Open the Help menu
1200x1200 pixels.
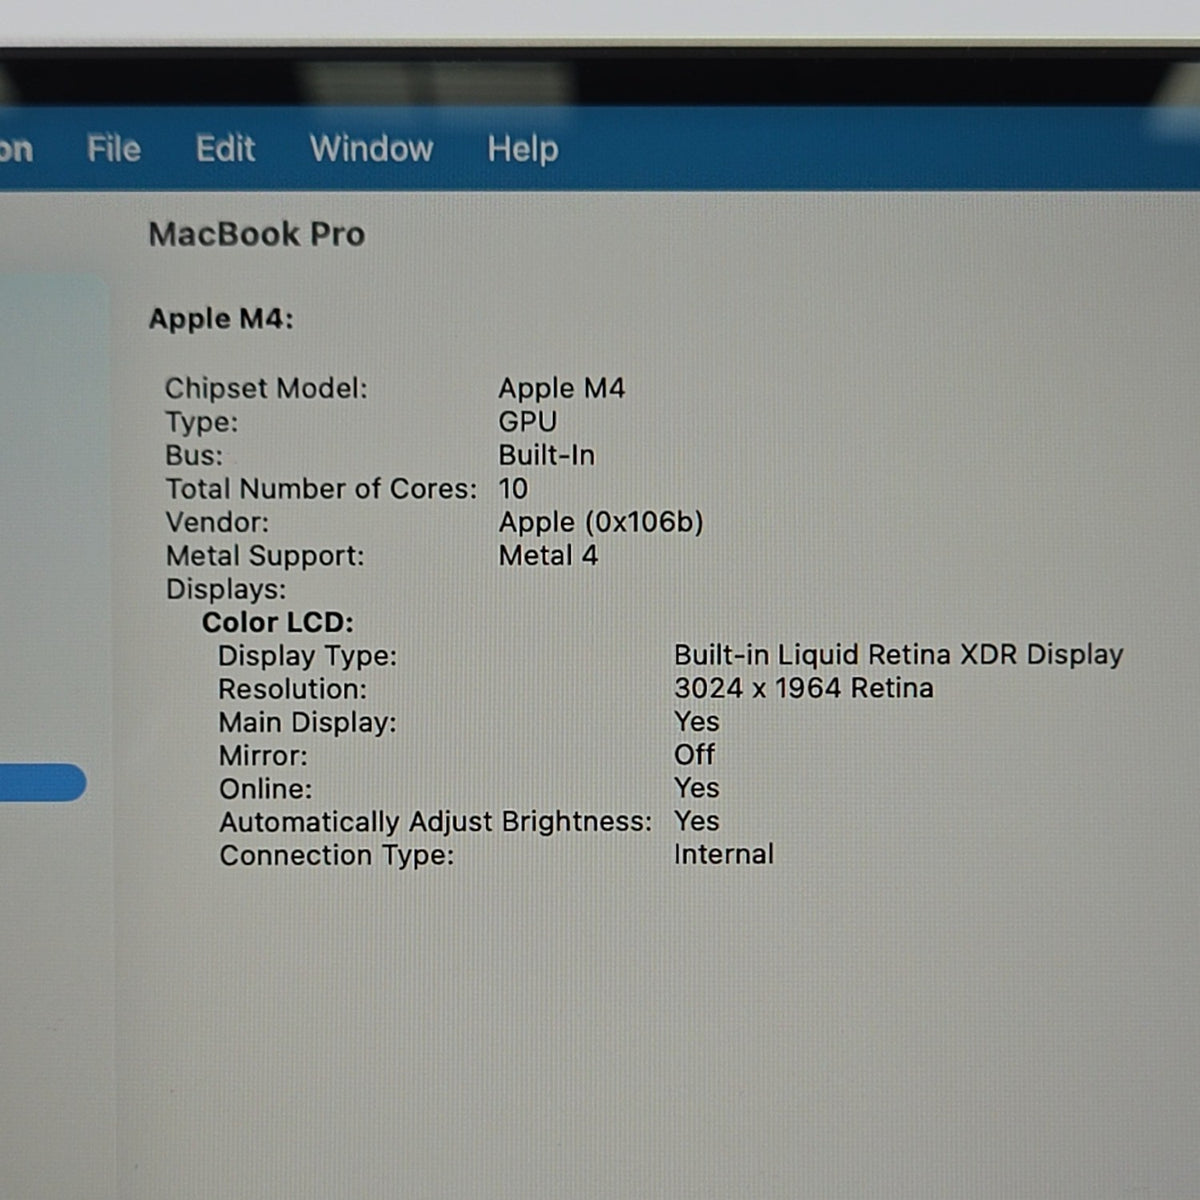523,150
